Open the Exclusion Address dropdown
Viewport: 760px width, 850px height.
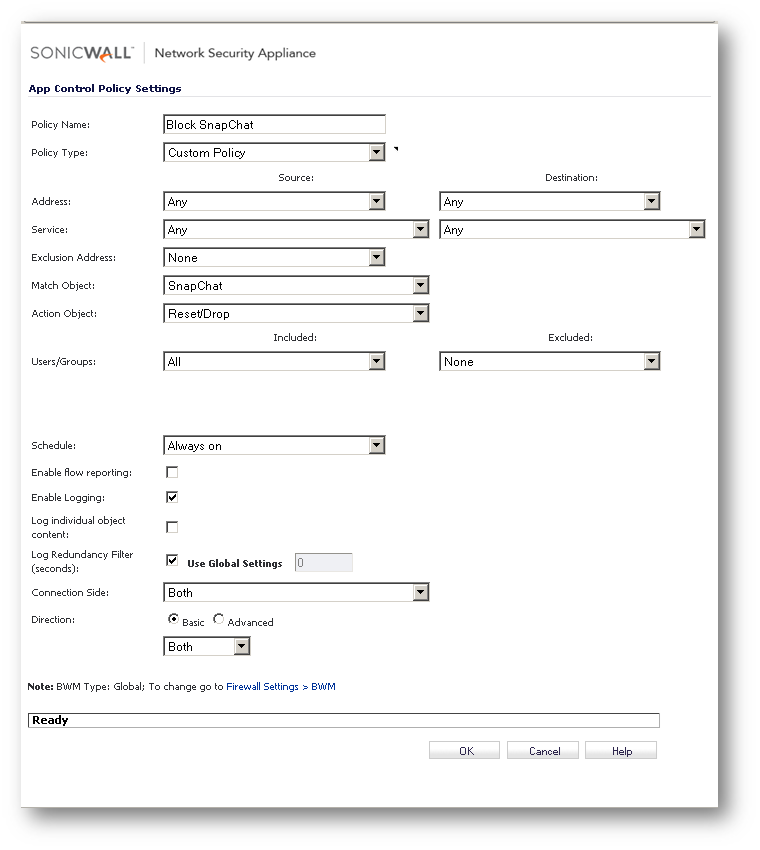point(274,257)
